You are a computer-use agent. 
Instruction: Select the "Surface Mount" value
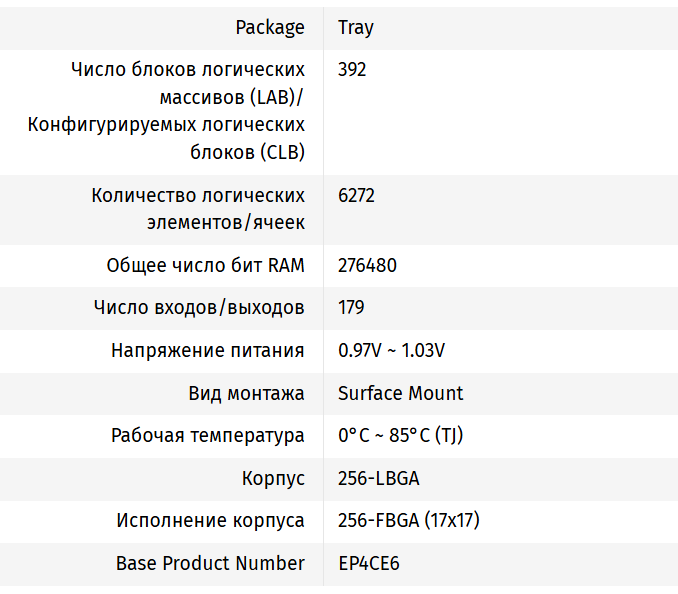(x=400, y=393)
